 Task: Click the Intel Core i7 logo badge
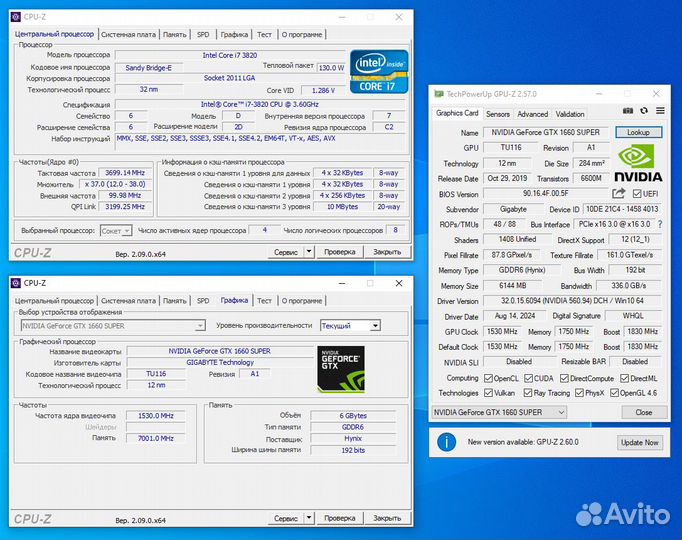coord(379,72)
